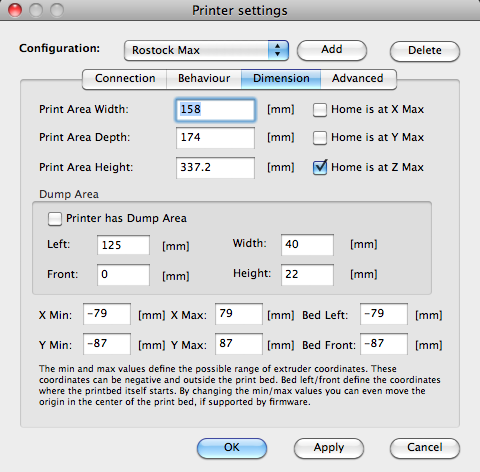Tick Printer has Dump Area checkbox
The height and width of the screenshot is (472, 480).
coord(55,219)
